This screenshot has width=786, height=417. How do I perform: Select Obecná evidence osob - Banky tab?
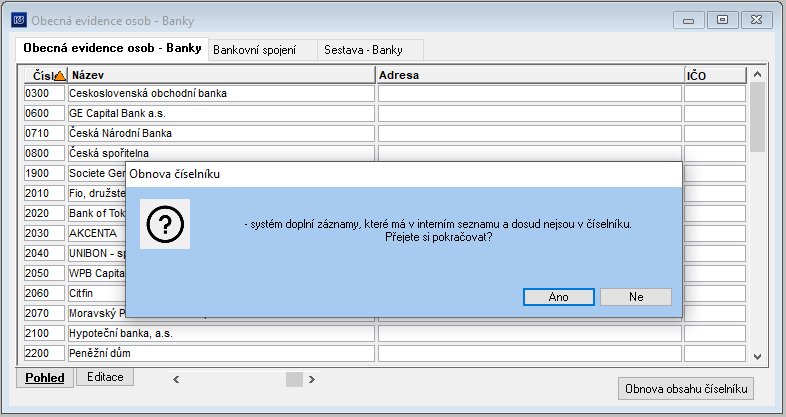[x=112, y=49]
